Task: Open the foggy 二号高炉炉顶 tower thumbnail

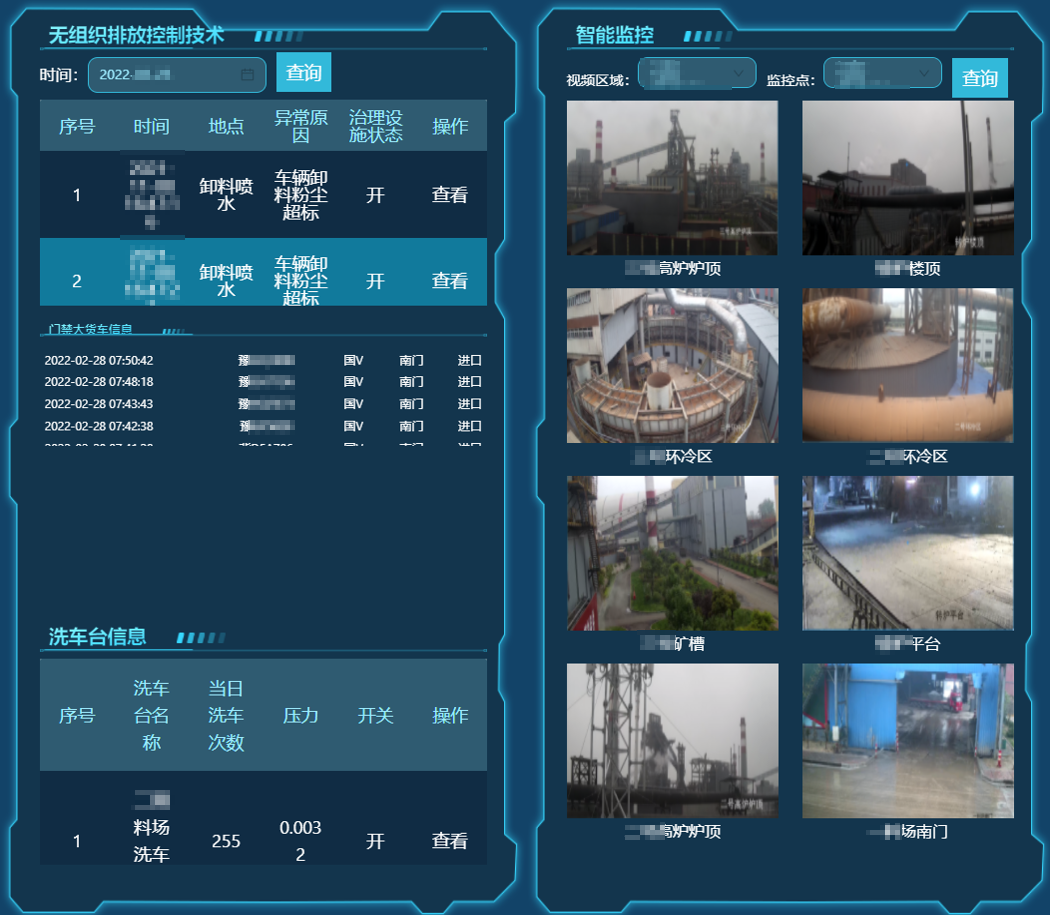Action: click(672, 741)
